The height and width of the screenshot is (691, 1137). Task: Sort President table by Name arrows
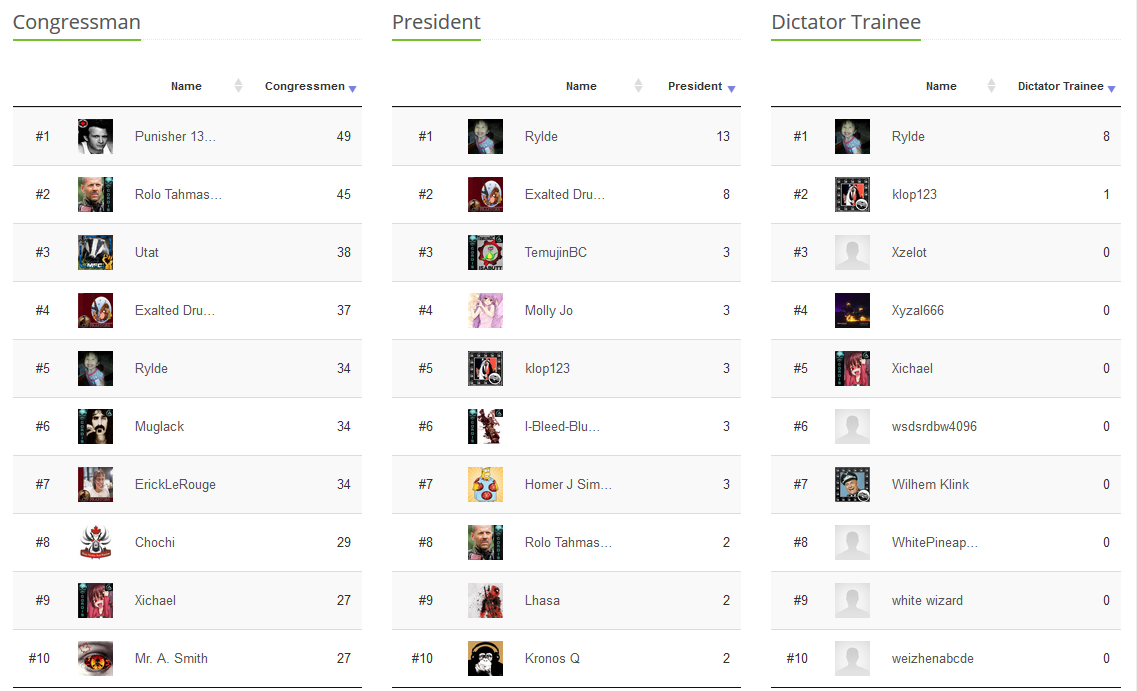(x=638, y=86)
